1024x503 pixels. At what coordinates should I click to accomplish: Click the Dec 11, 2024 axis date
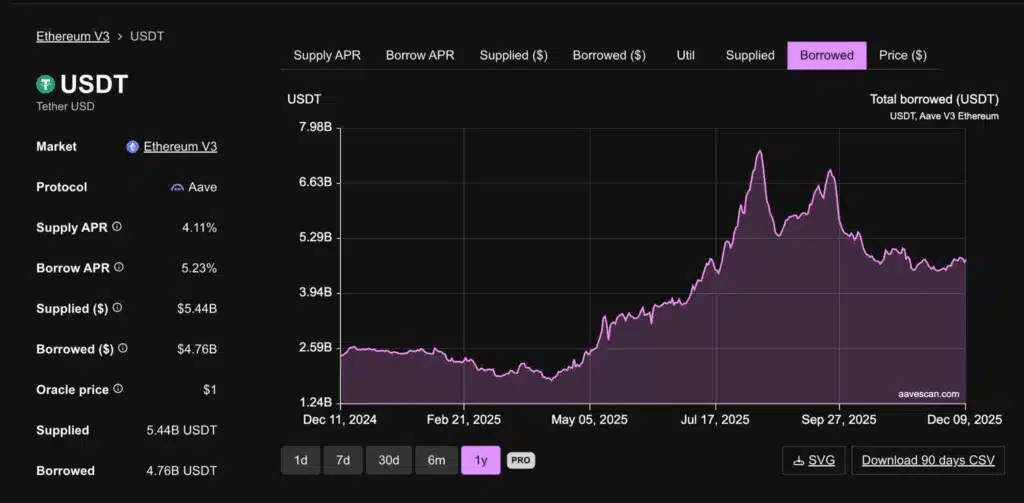click(340, 420)
